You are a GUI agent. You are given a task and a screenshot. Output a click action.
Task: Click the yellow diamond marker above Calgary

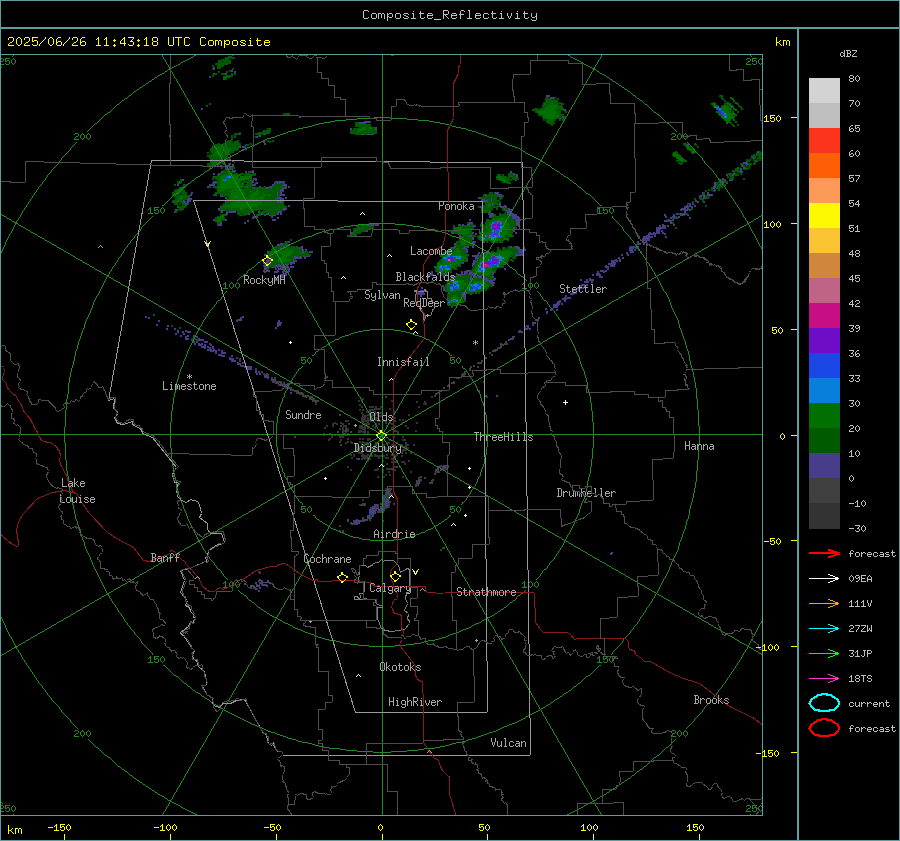point(395,576)
